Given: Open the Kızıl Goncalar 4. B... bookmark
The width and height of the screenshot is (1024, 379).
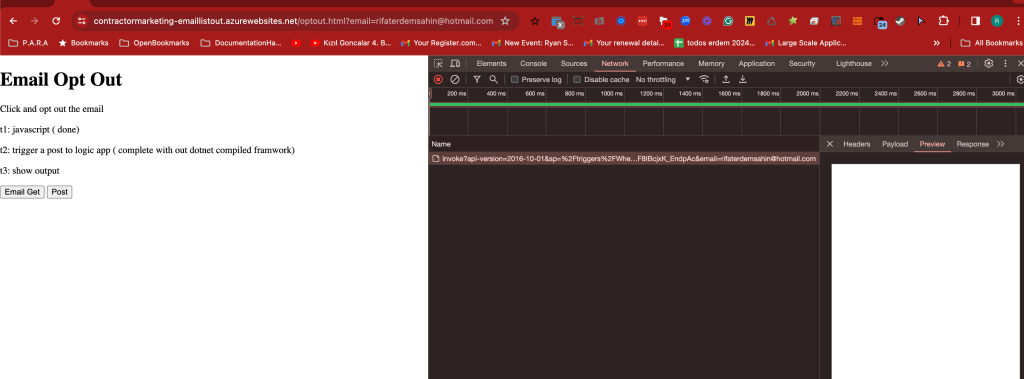Looking at the screenshot, I should point(351,43).
